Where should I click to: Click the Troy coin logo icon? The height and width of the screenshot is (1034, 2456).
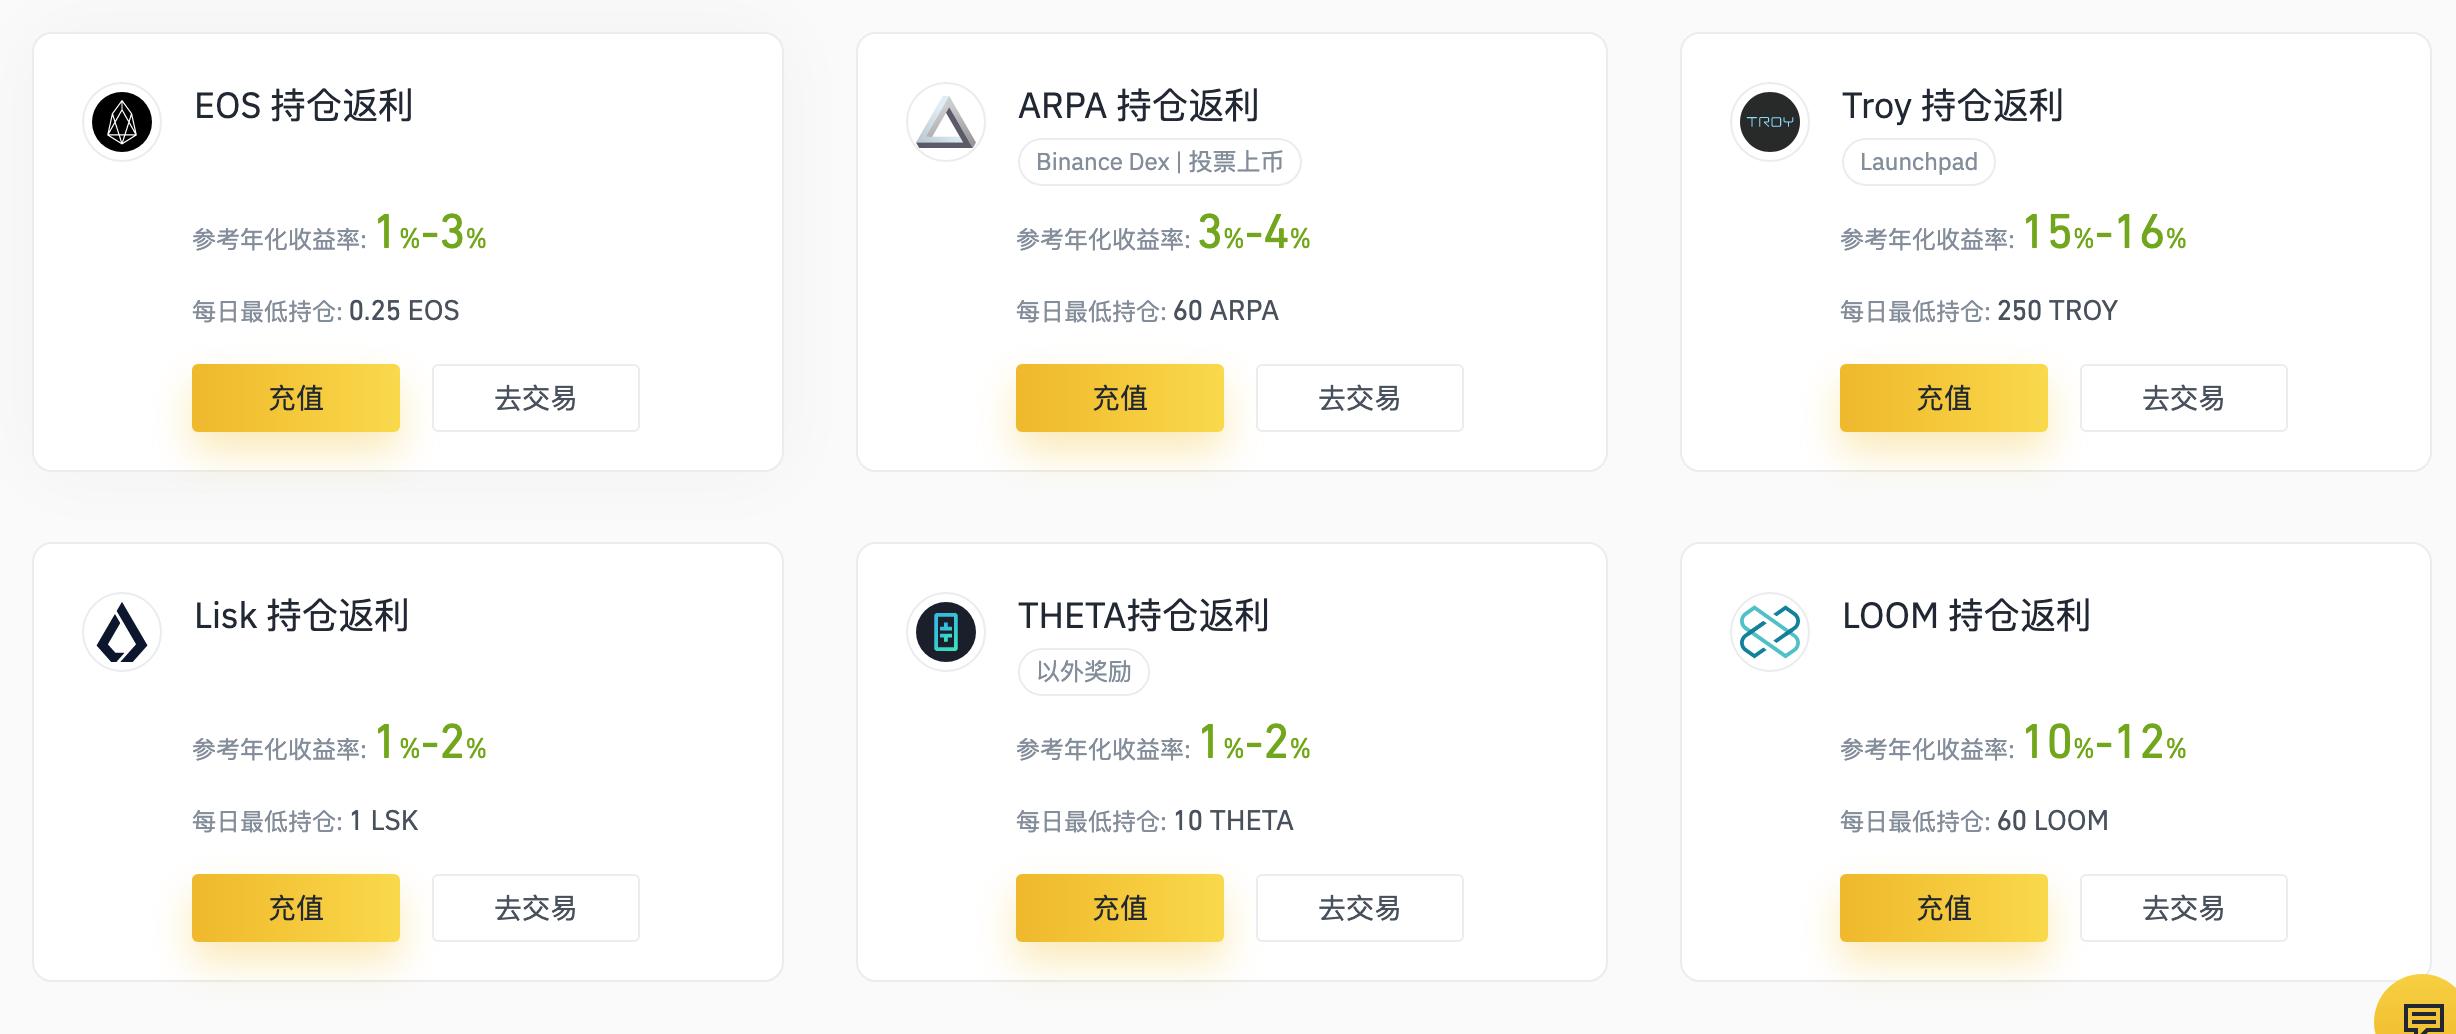click(1770, 122)
